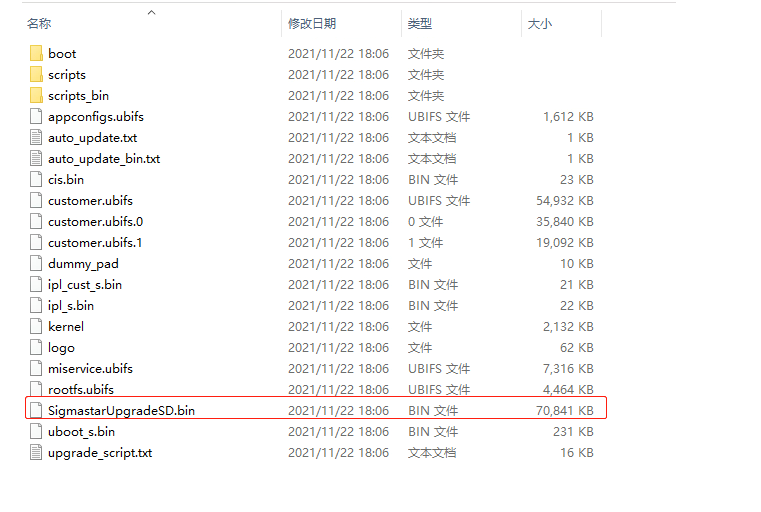761x512 pixels.
Task: Click the 10 KB size of dummy_pad
Action: [577, 264]
